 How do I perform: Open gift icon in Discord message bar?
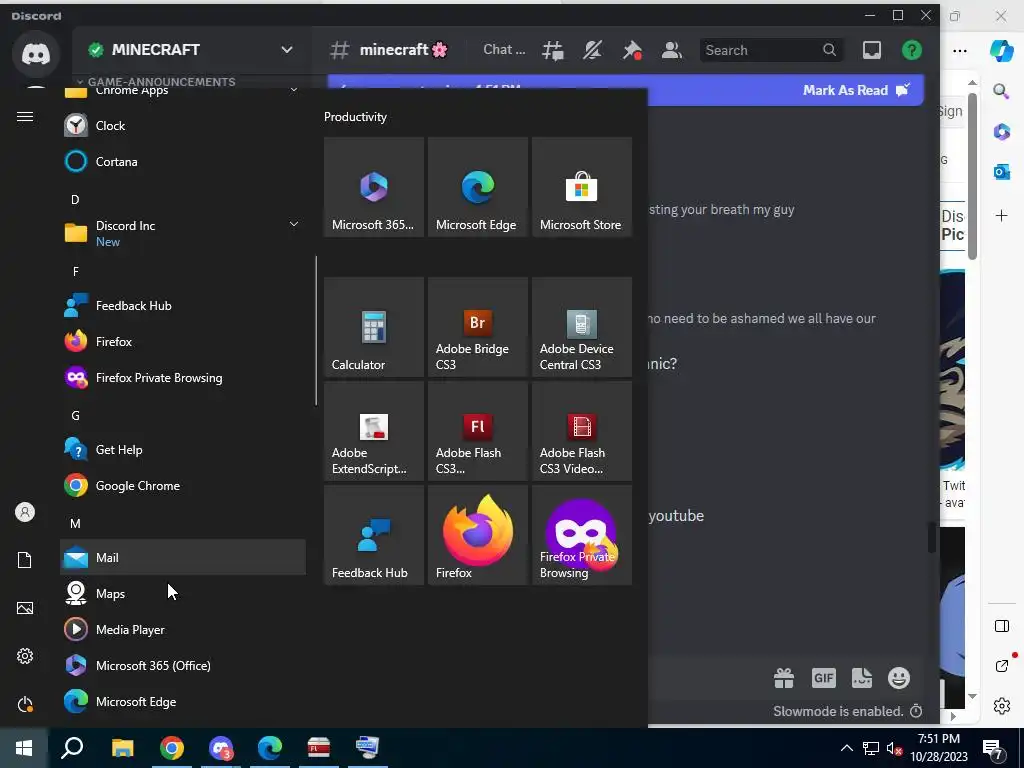click(784, 678)
